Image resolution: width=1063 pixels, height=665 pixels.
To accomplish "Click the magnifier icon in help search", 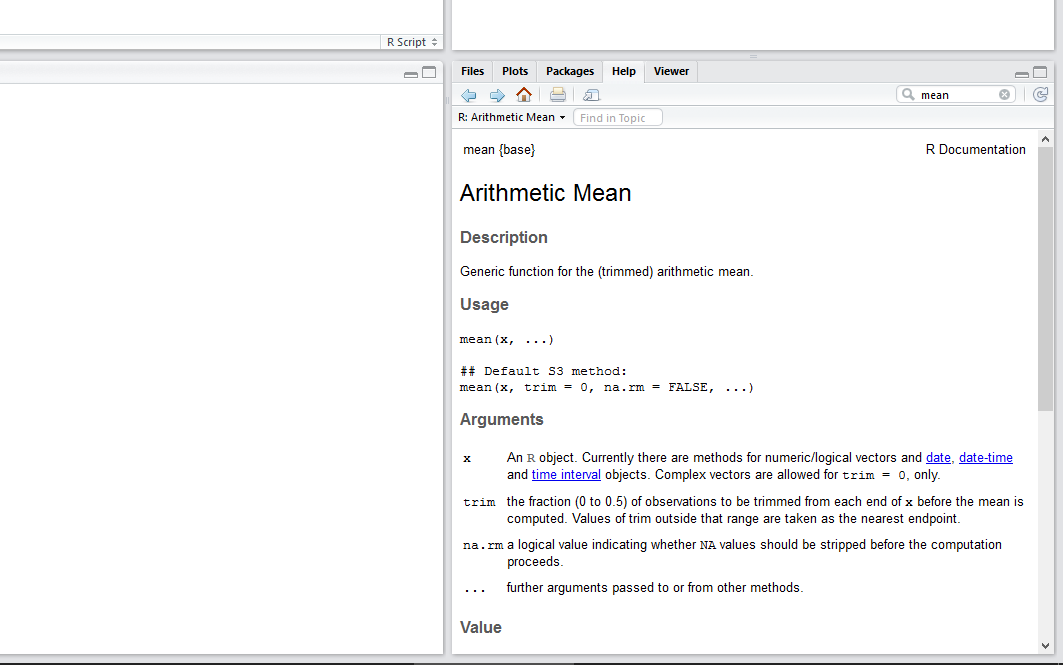I will click(908, 95).
